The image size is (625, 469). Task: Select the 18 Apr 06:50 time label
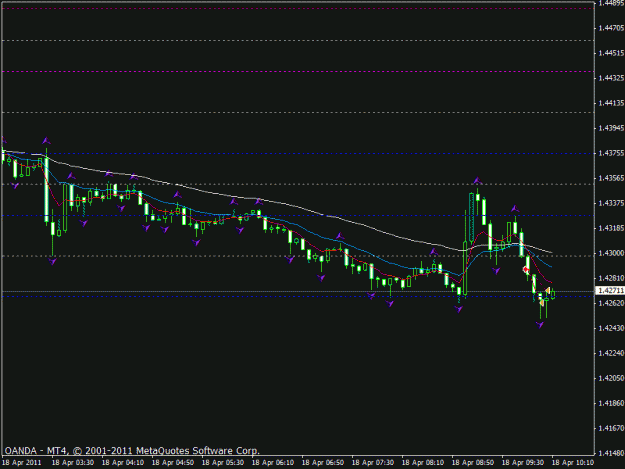point(323,463)
